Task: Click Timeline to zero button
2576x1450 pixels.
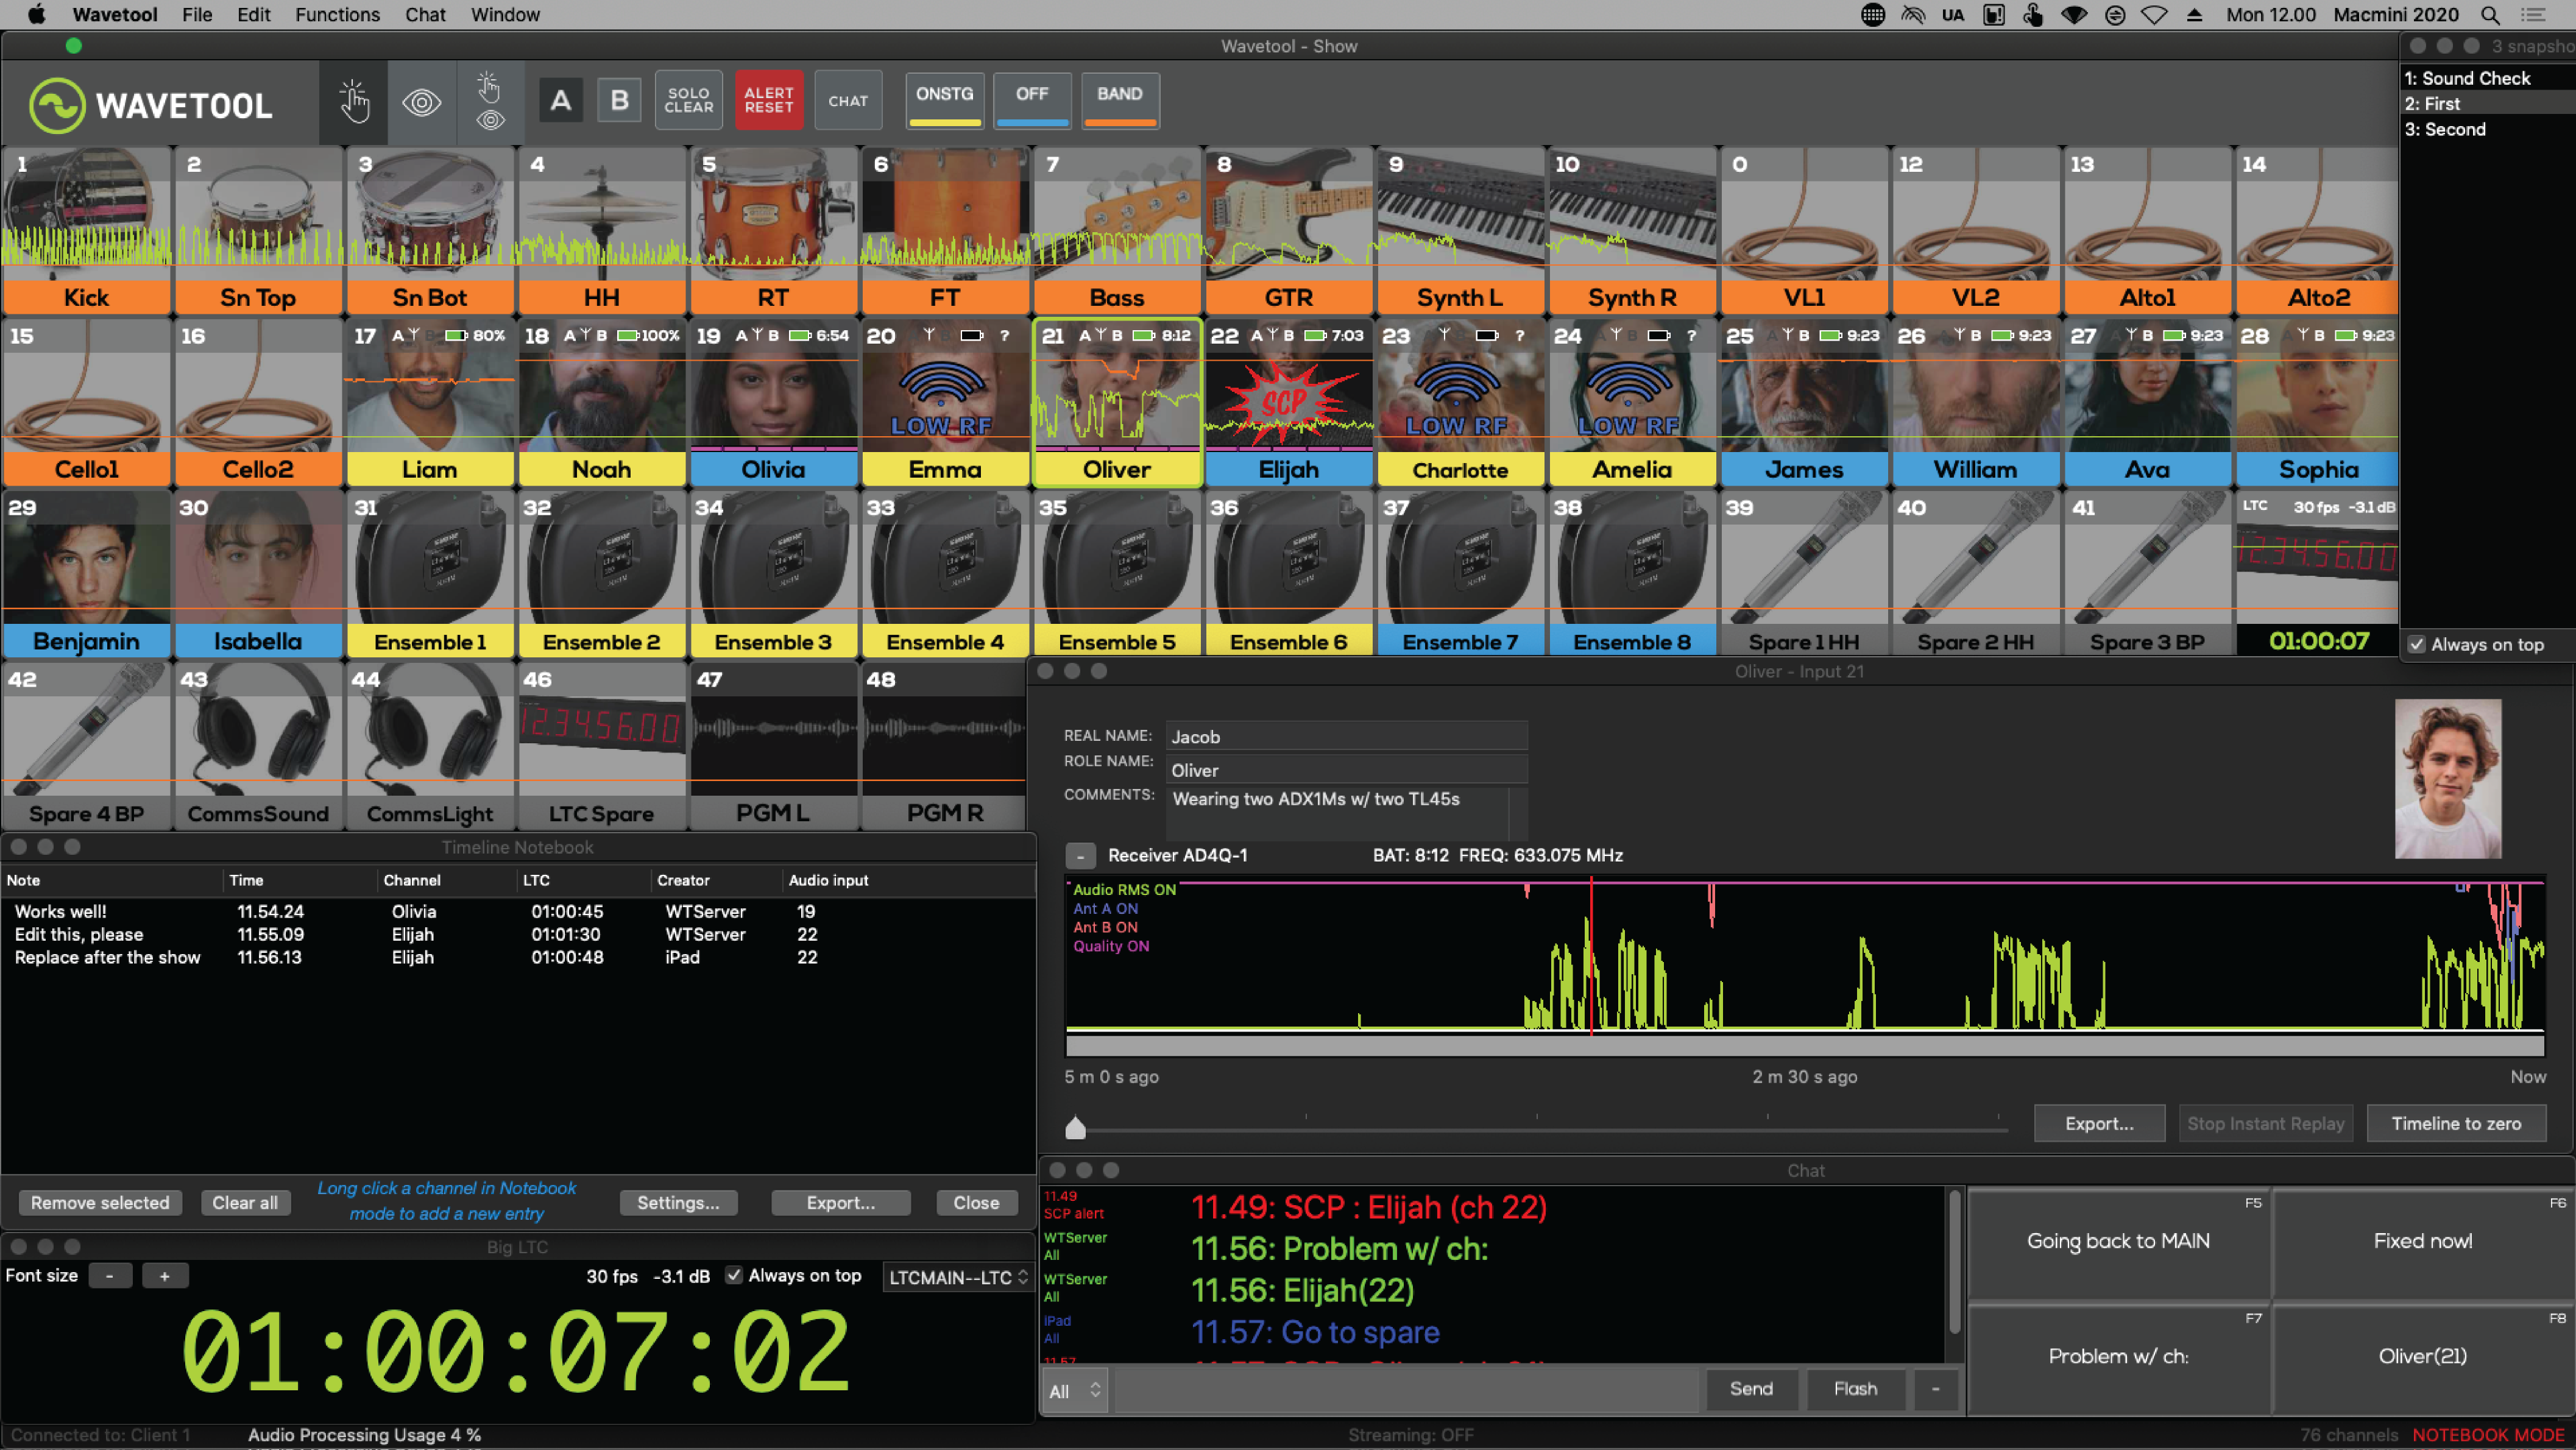Action: [x=2455, y=1123]
